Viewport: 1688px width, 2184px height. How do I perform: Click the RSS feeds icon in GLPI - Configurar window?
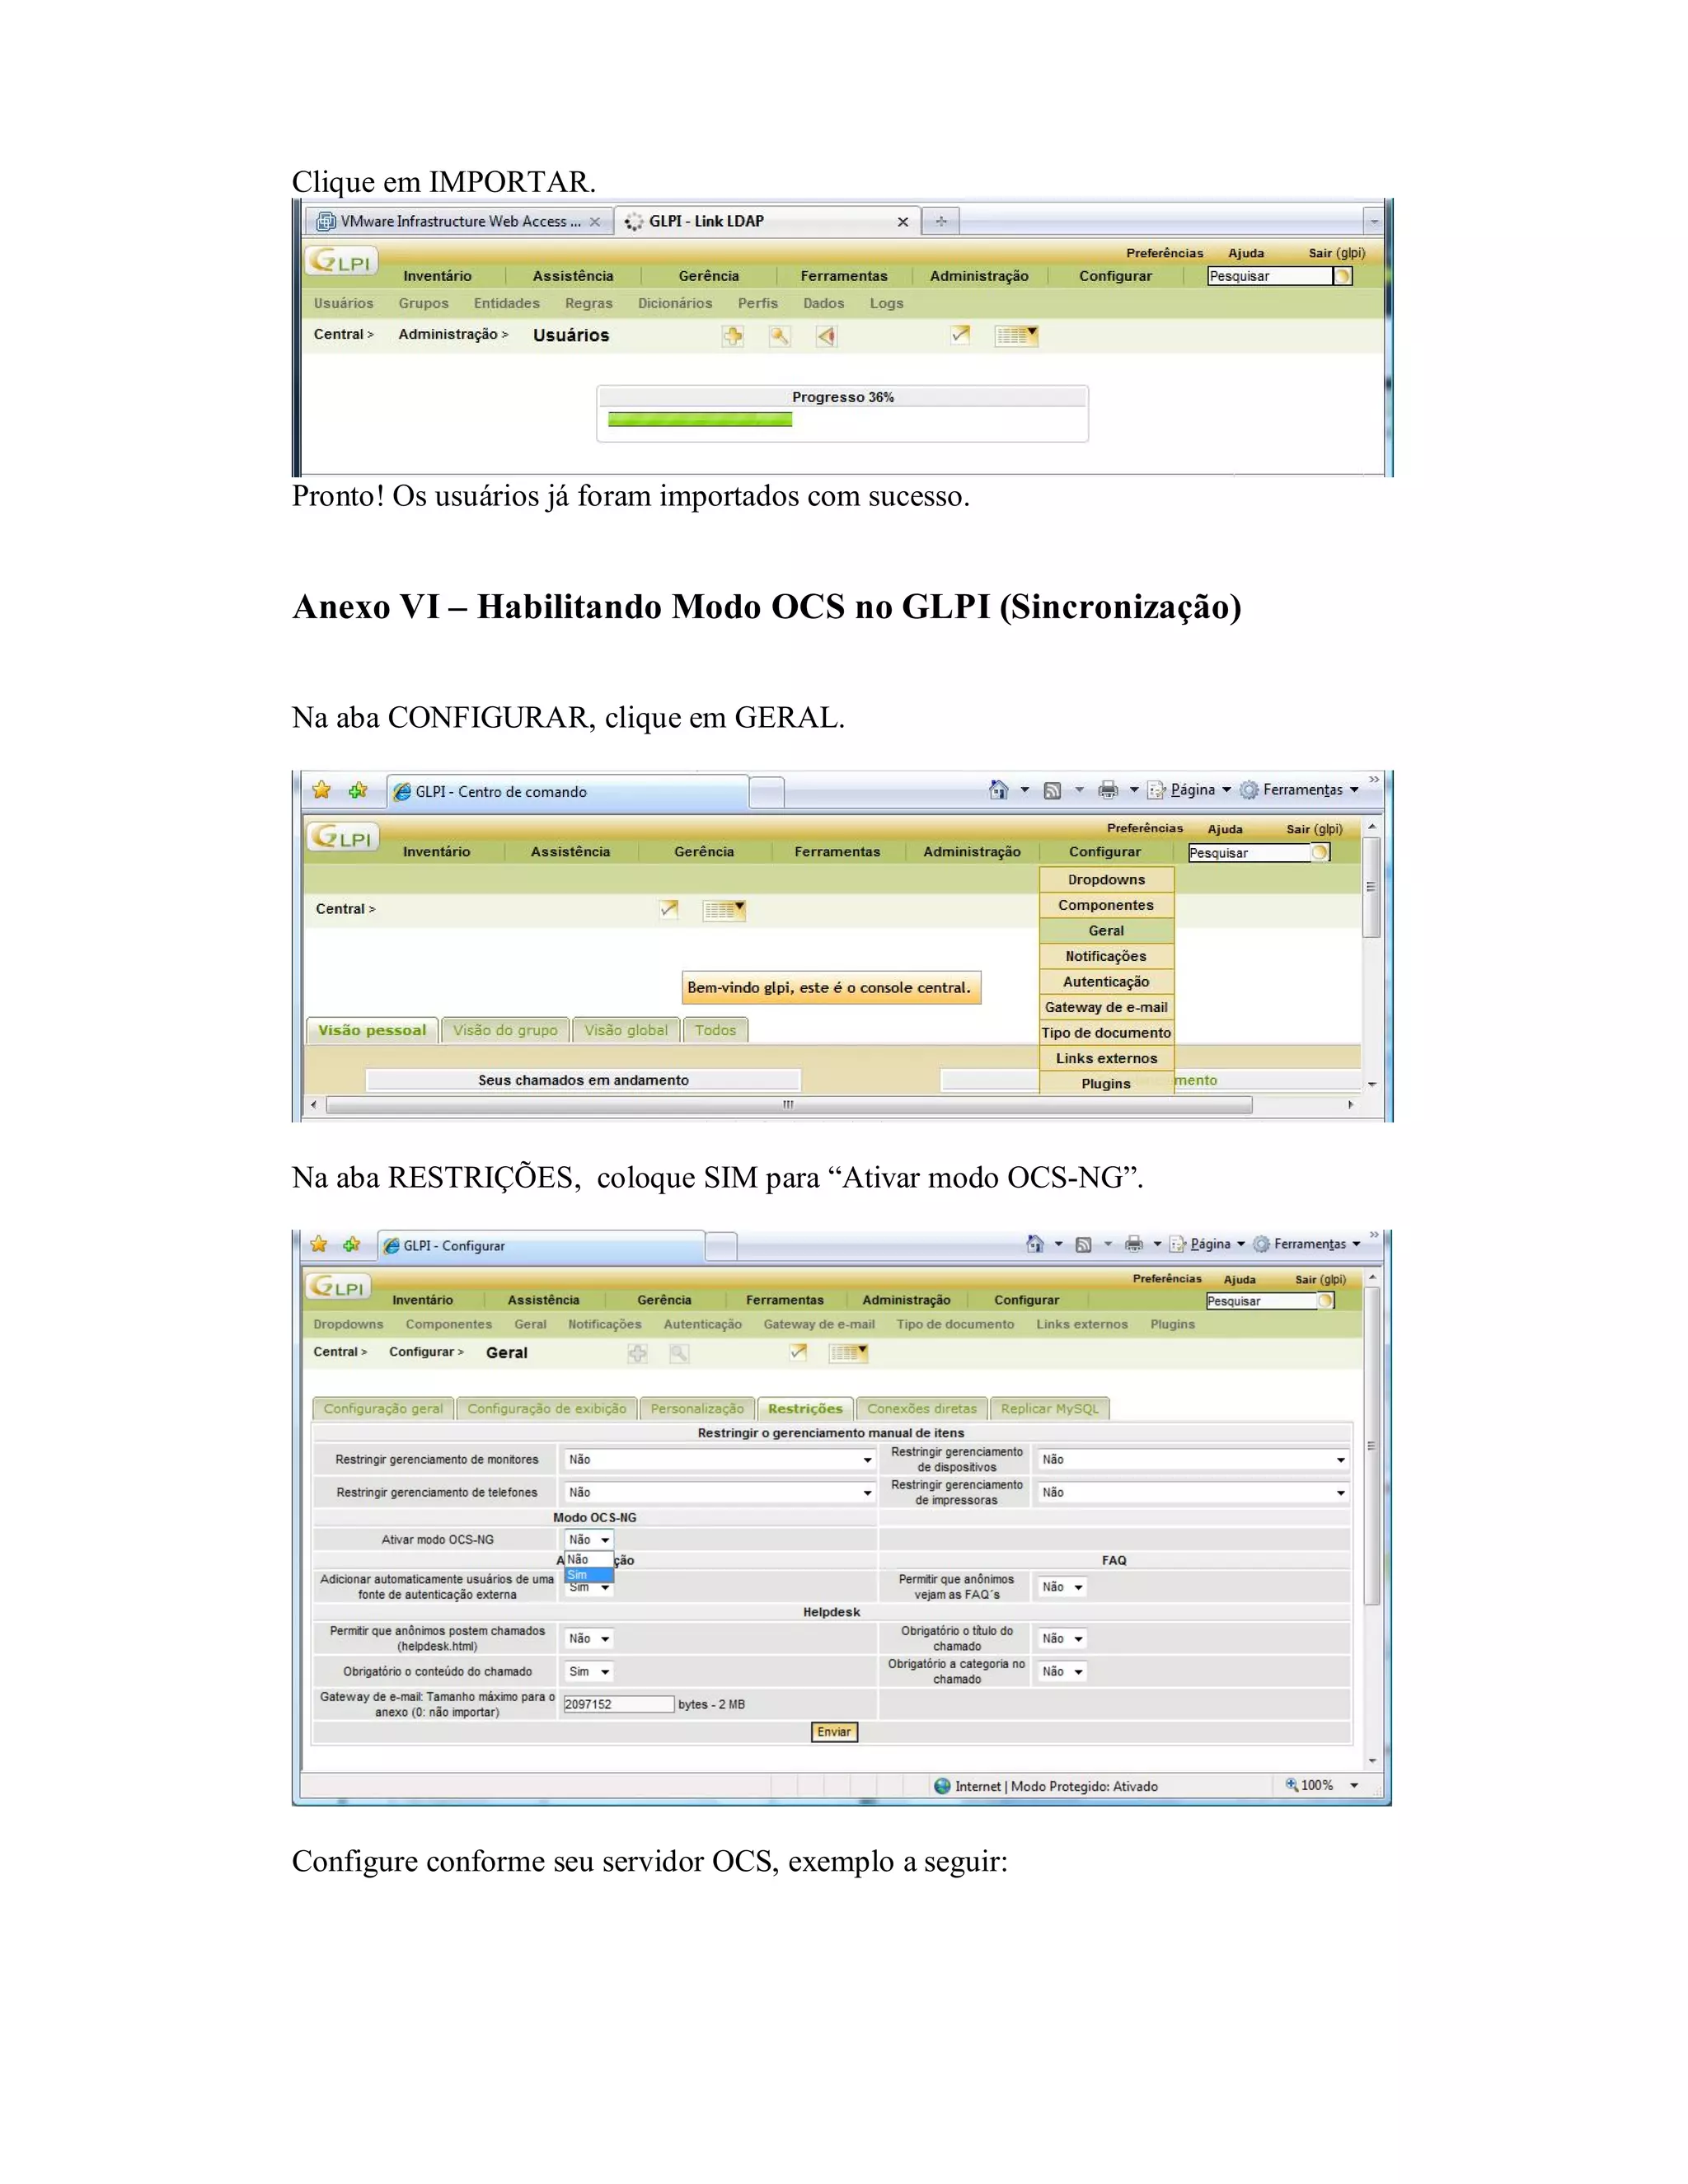pyautogui.click(x=1083, y=1245)
